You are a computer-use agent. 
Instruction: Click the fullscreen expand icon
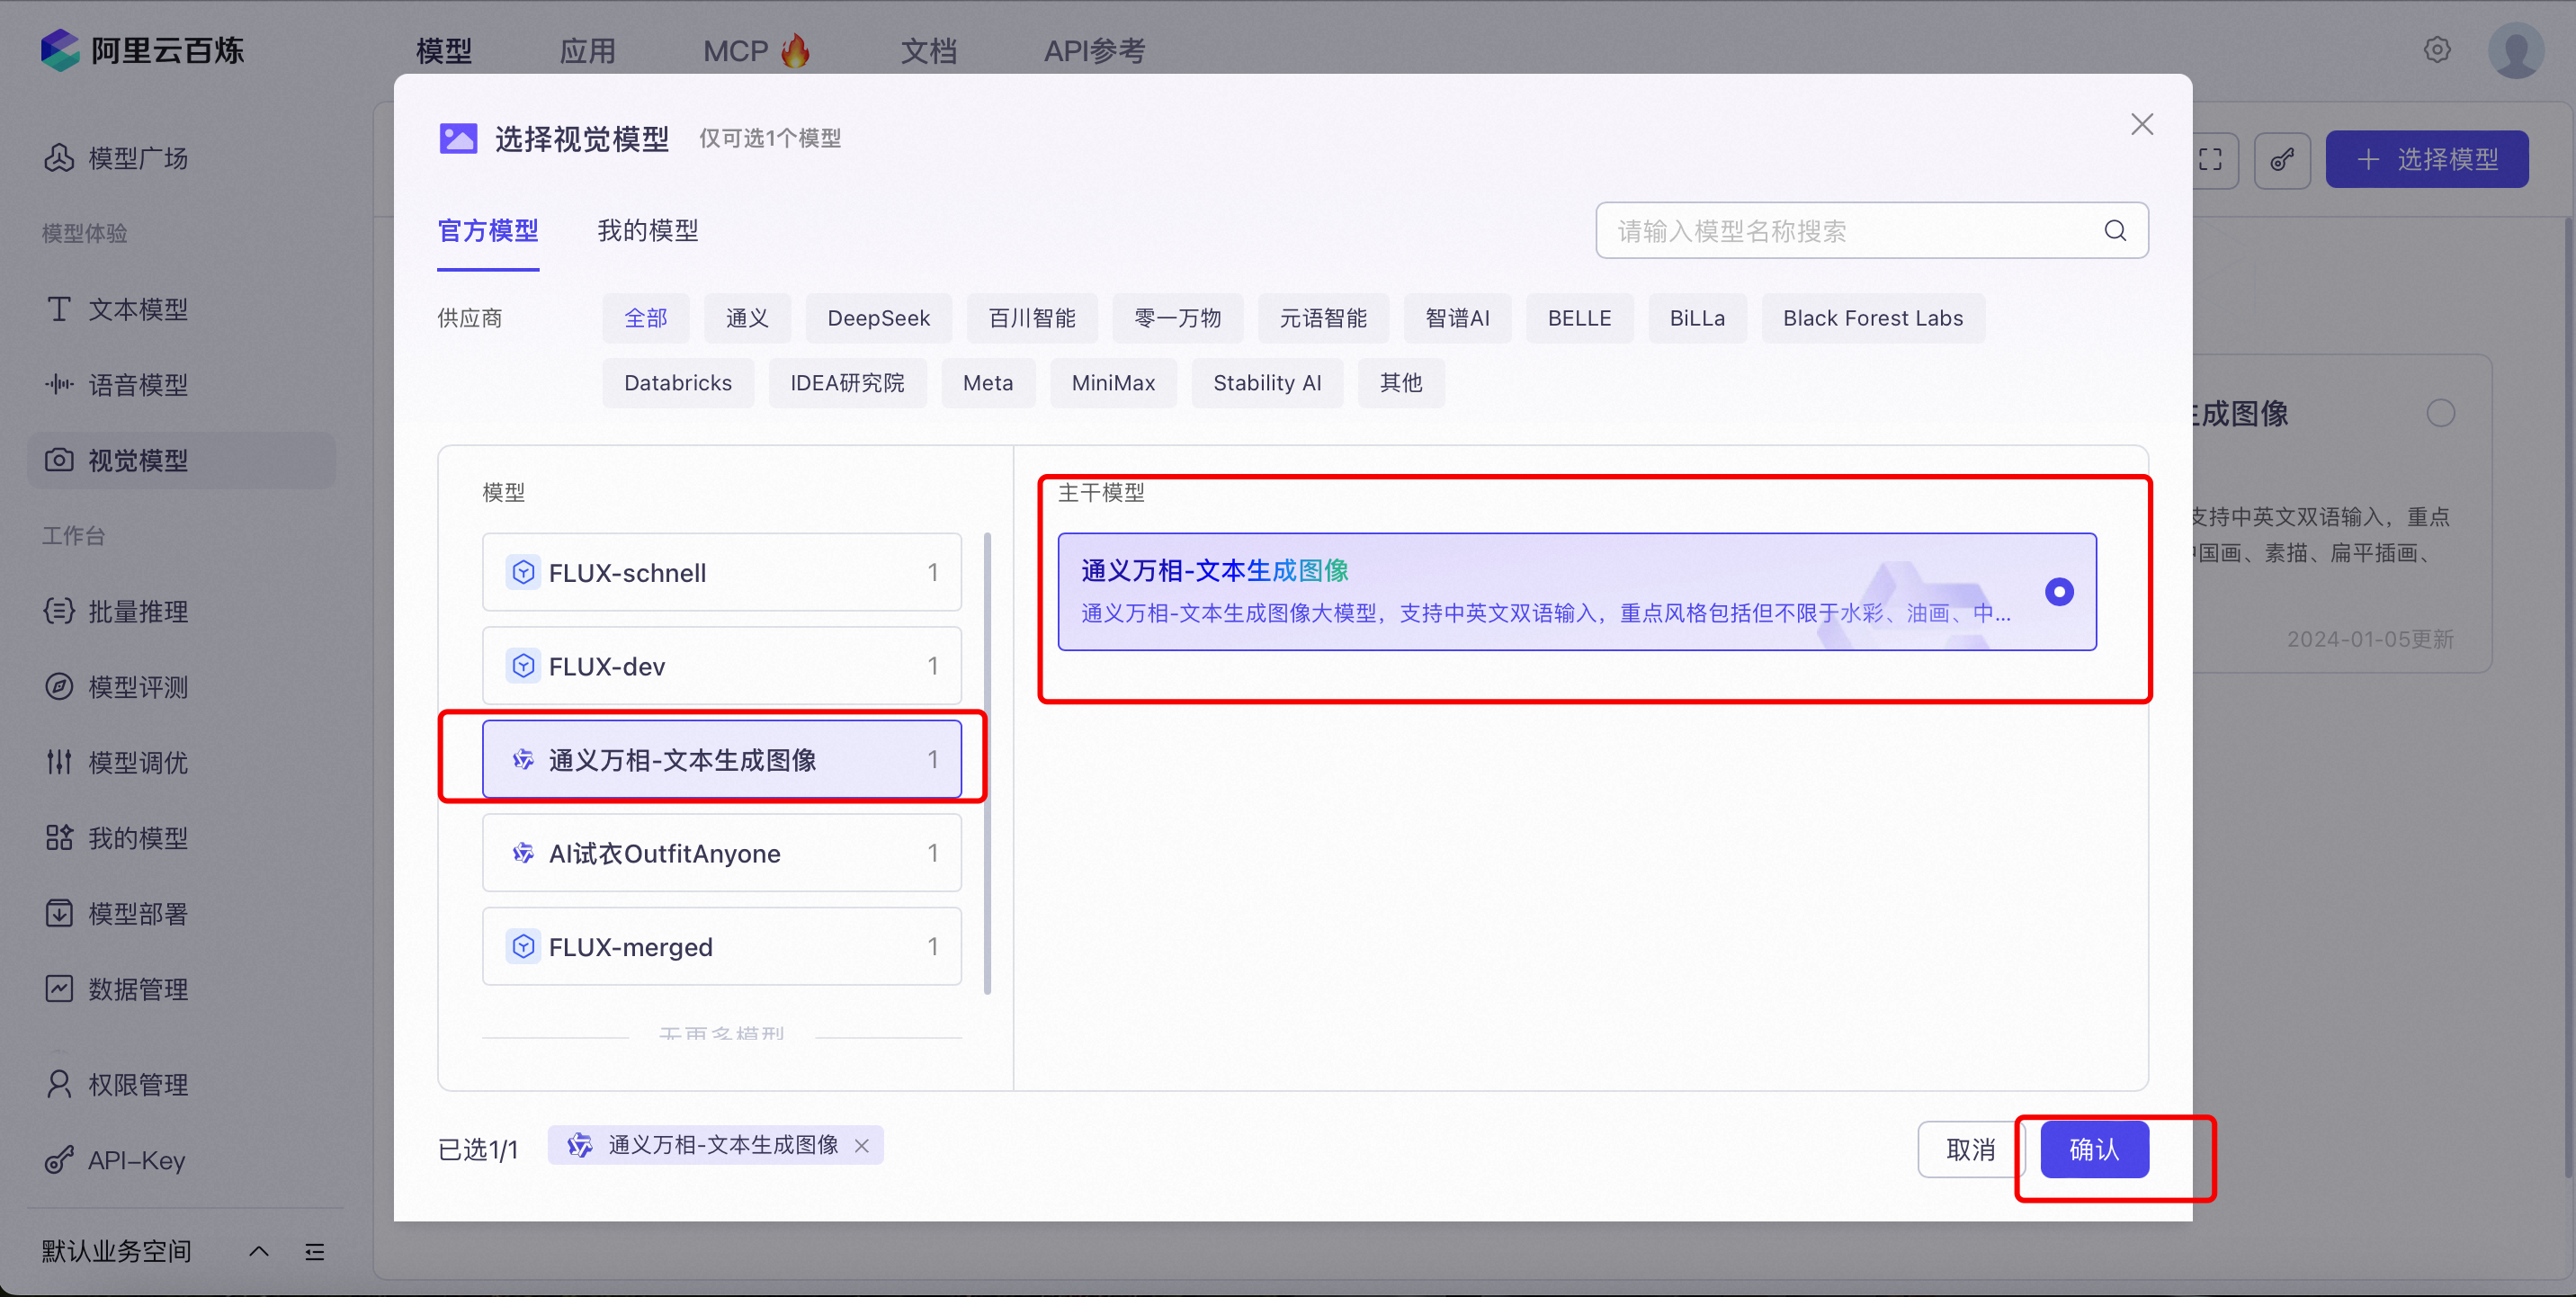click(2211, 160)
